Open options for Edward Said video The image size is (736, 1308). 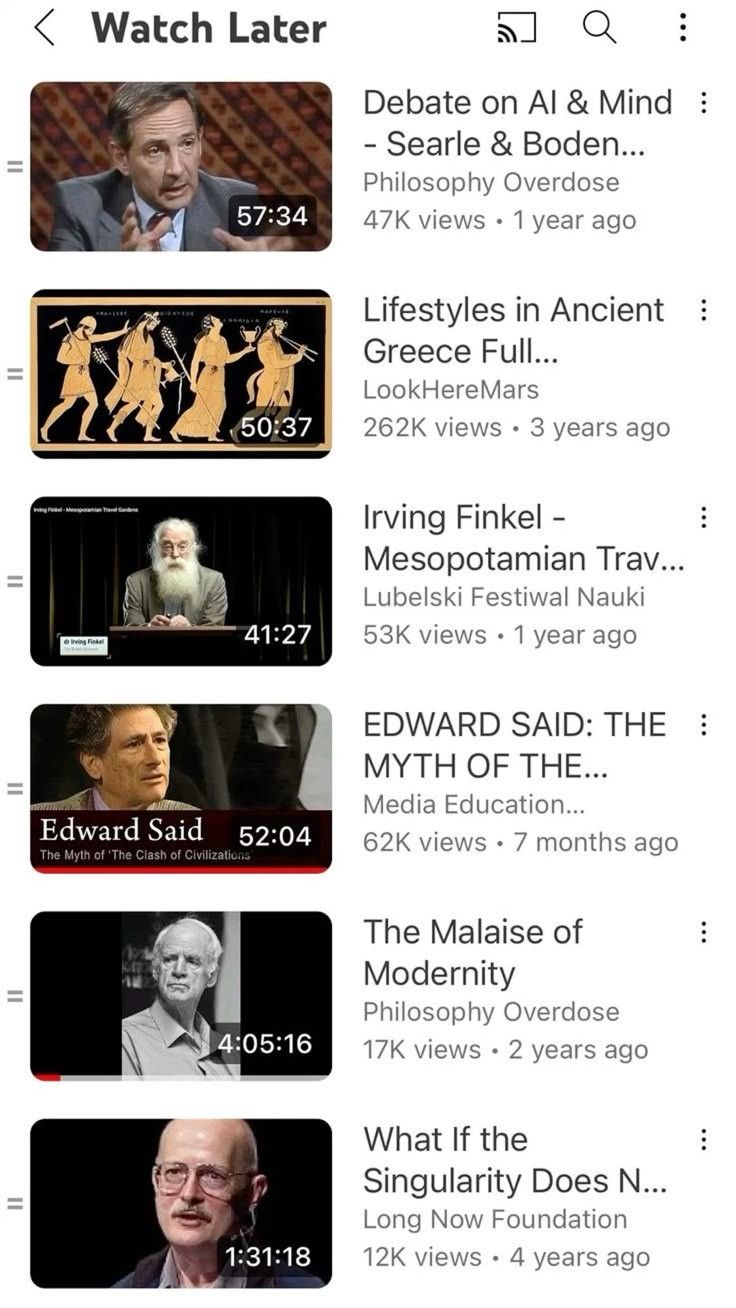pyautogui.click(x=704, y=725)
